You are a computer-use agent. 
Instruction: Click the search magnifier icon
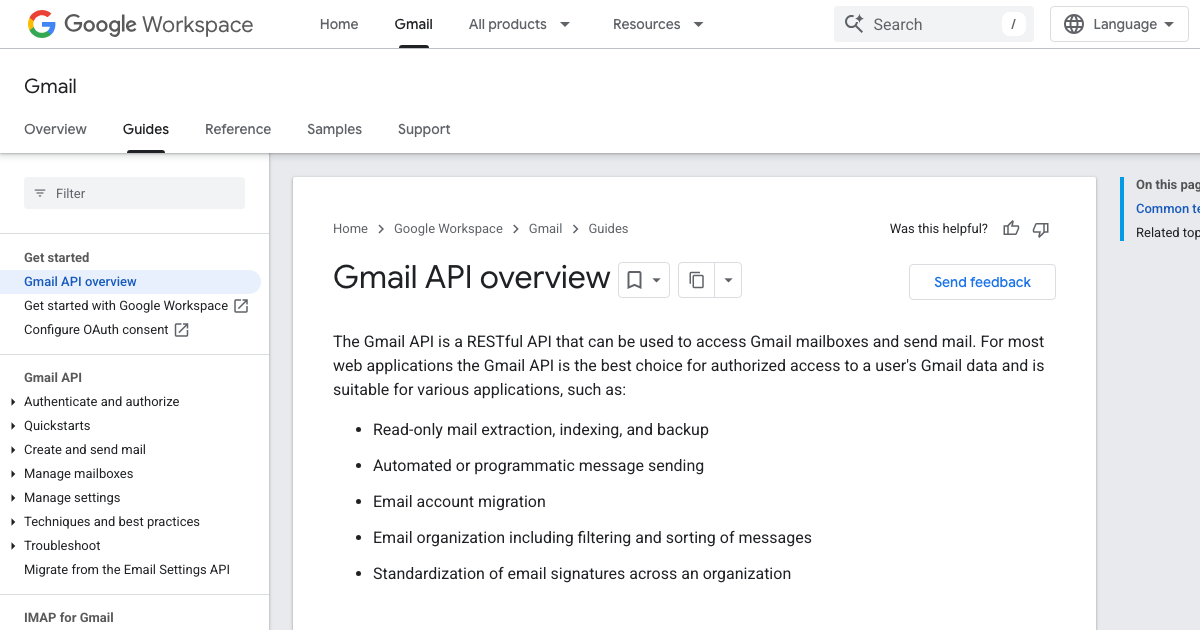point(855,23)
